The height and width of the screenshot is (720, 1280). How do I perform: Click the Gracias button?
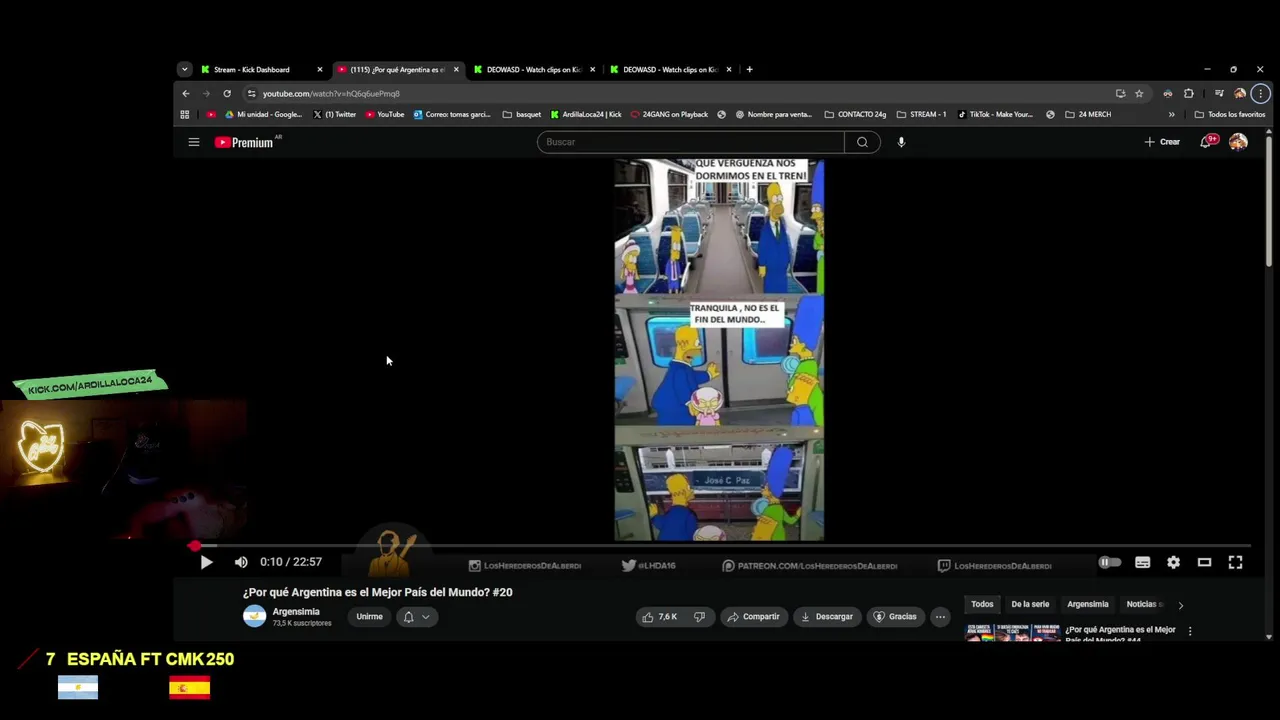tap(895, 617)
